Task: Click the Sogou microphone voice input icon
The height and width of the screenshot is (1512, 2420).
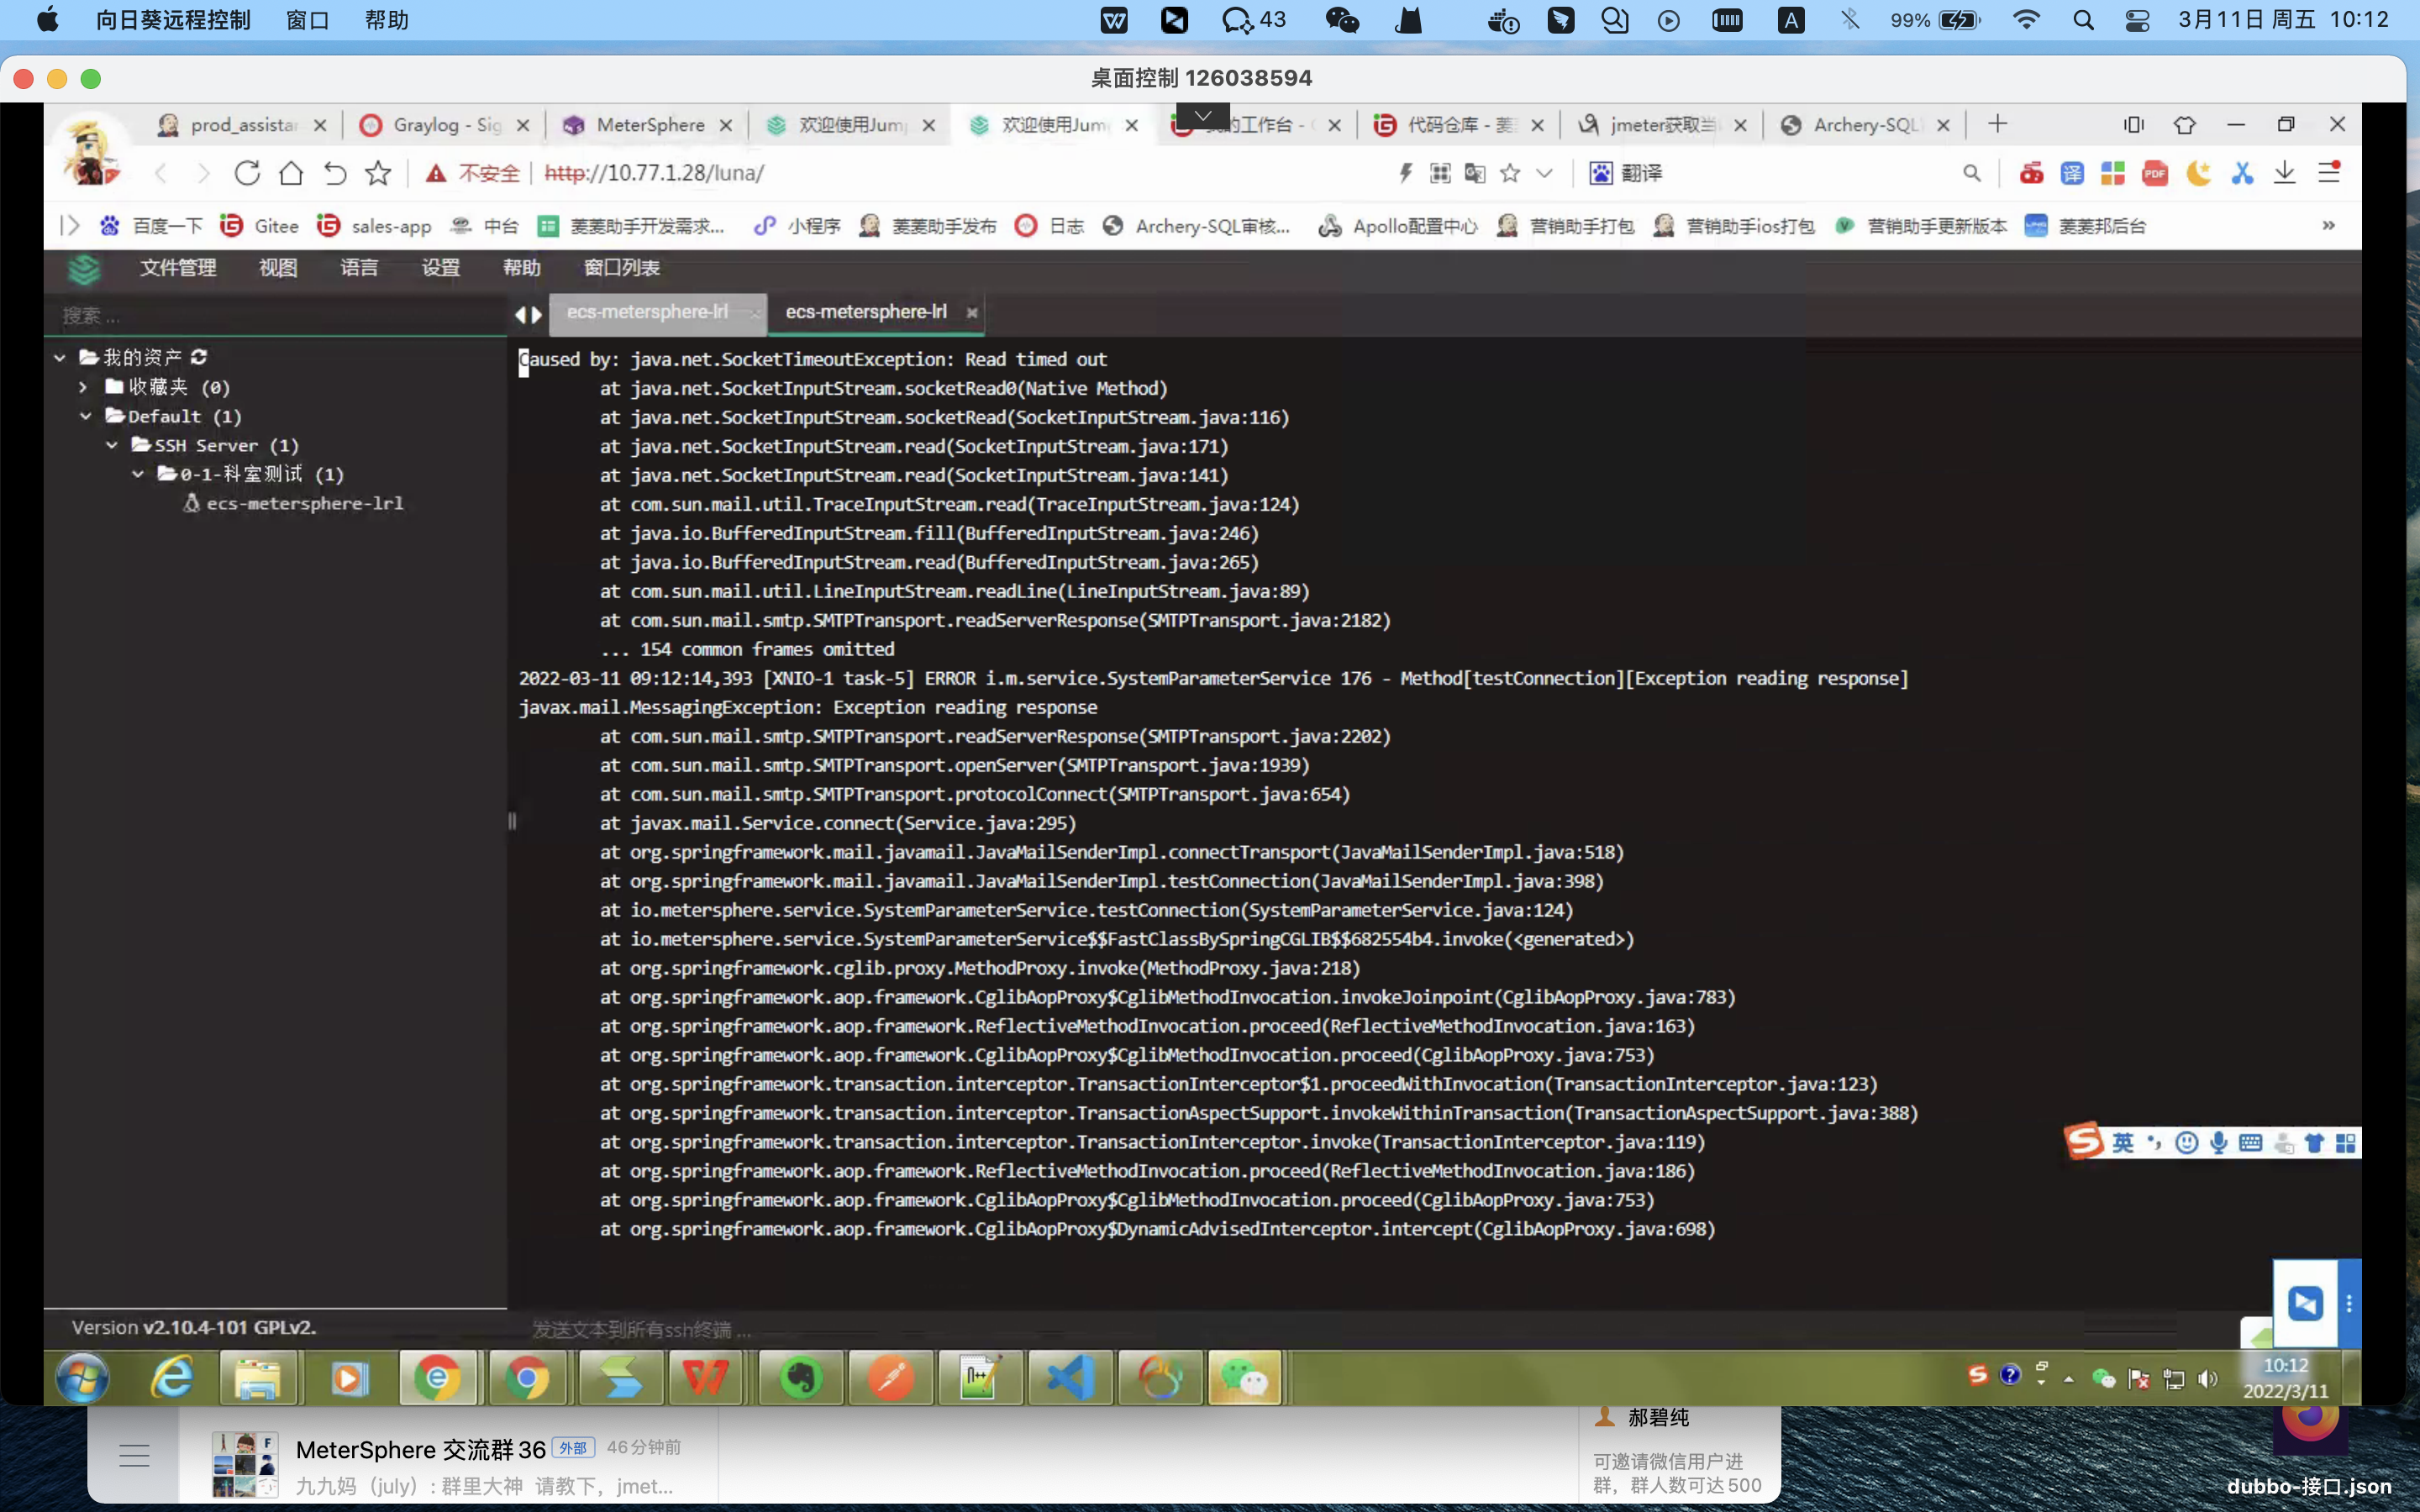Action: point(2219,1143)
